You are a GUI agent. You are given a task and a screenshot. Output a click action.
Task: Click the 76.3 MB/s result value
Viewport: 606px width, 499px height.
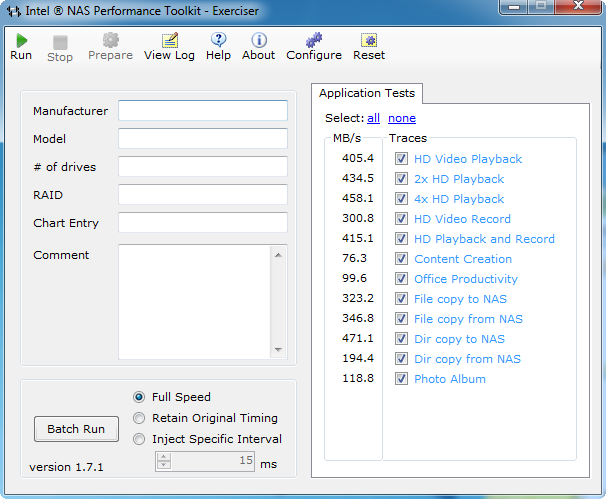point(354,258)
